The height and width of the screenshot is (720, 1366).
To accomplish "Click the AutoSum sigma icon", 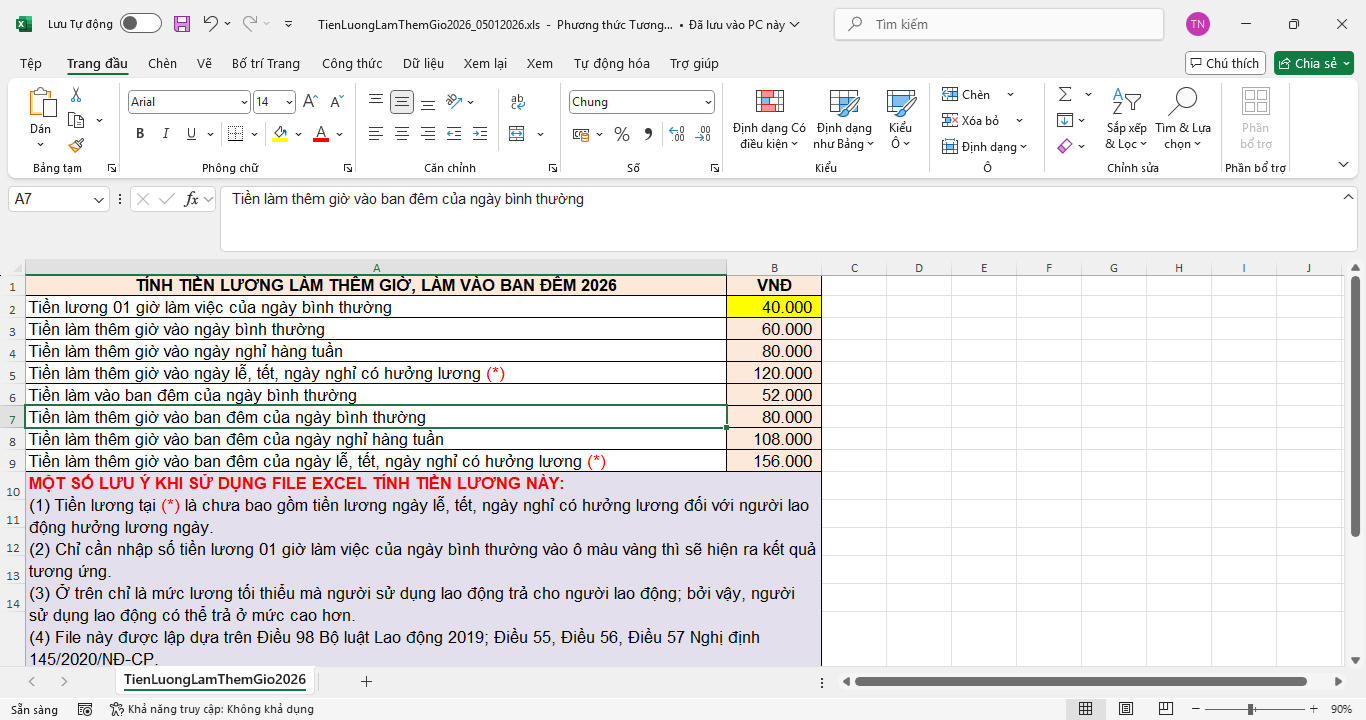I will point(1065,94).
